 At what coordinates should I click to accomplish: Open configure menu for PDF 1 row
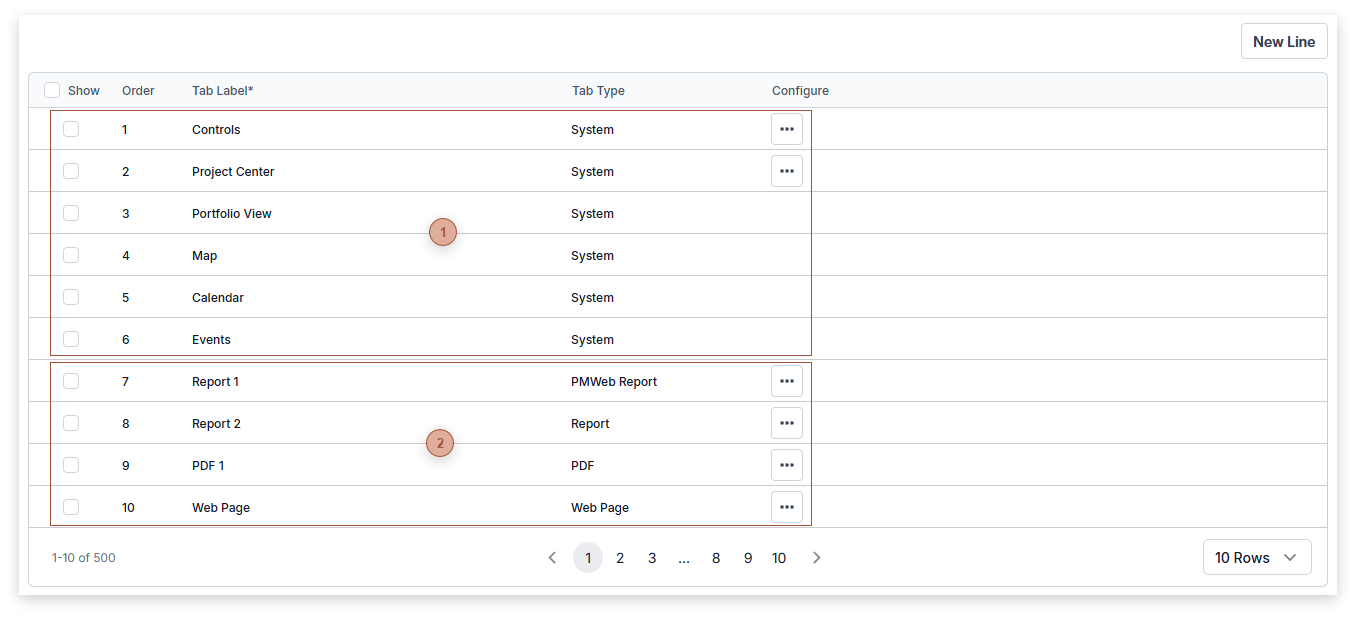click(x=786, y=465)
